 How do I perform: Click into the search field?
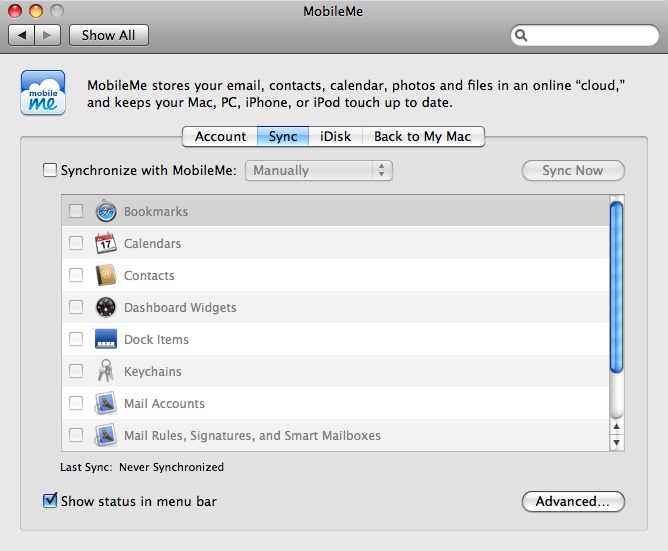coord(585,35)
